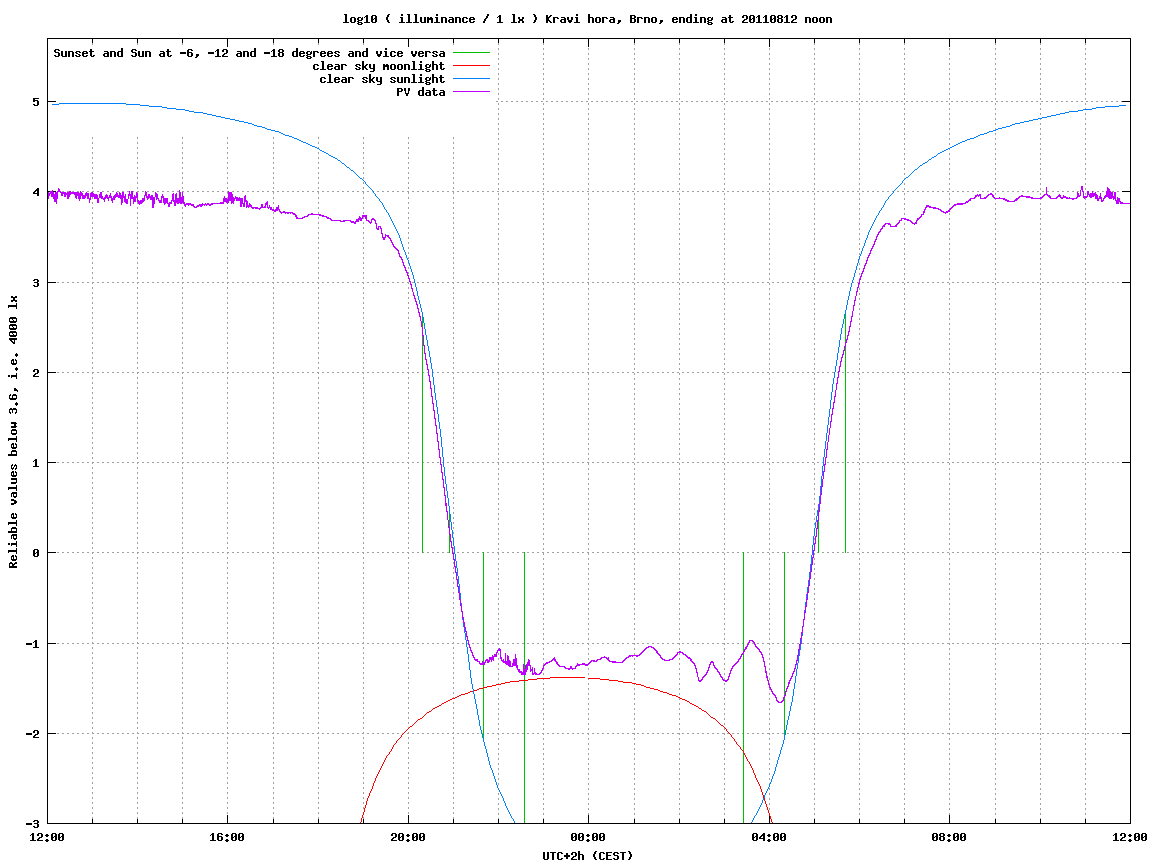Click the y-axis tick label -1
This screenshot has height=863, width=1151.
32,644
